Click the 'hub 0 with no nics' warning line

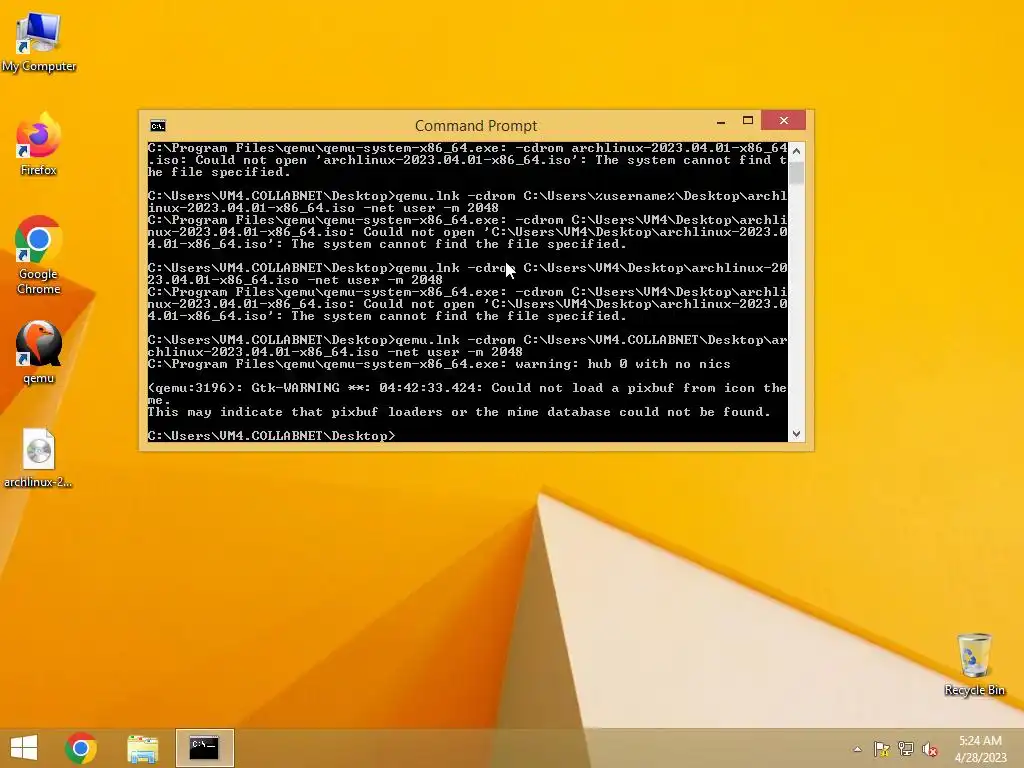coord(439,364)
